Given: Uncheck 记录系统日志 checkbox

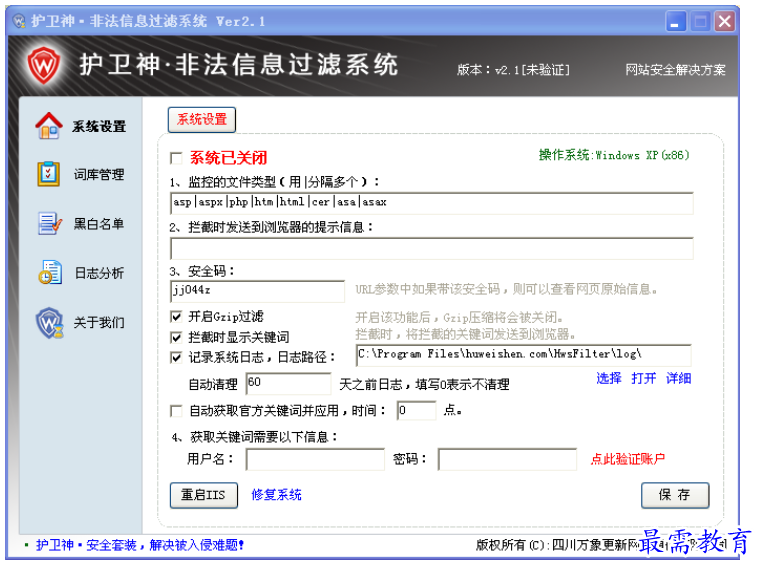Looking at the screenshot, I should [x=176, y=358].
